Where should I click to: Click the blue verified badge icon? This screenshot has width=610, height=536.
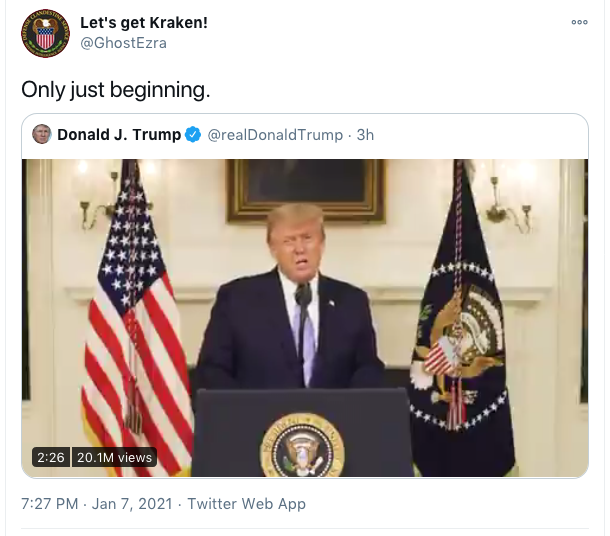coord(192,135)
